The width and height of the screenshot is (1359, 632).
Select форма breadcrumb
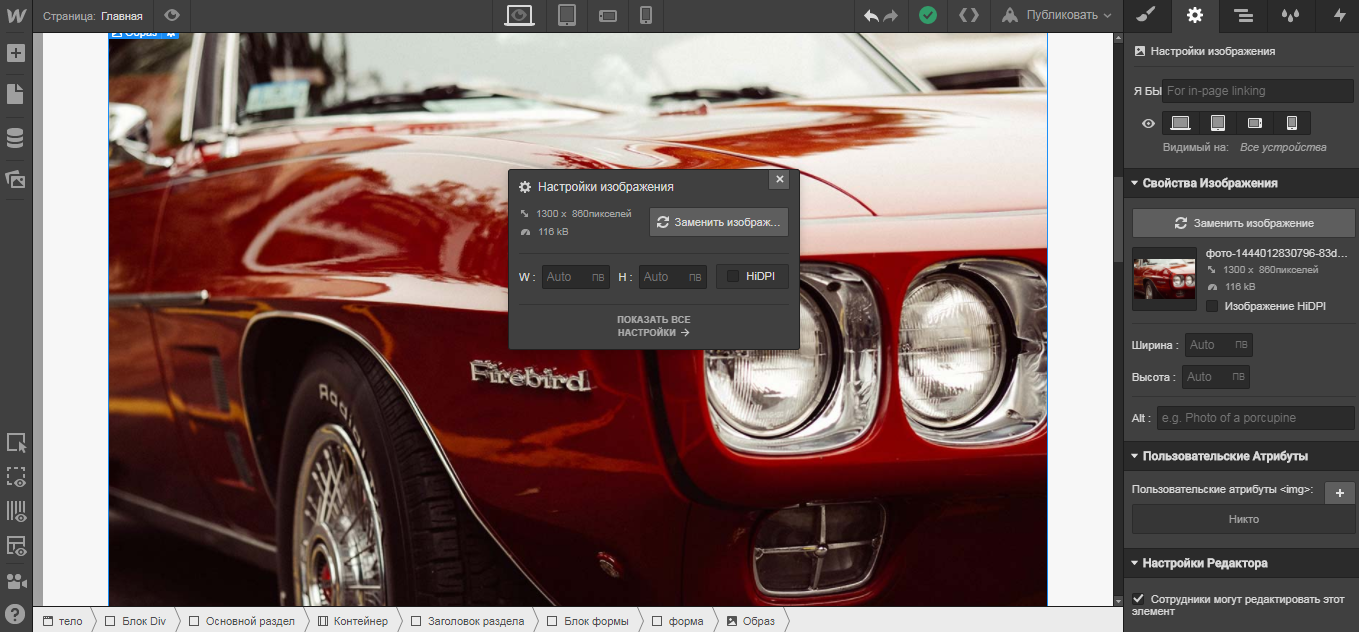click(x=677, y=621)
